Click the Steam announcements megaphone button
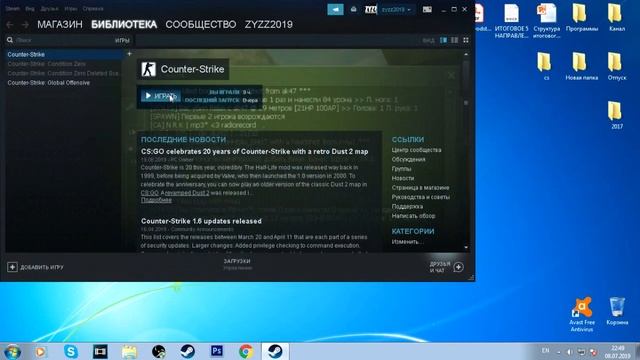Image resolution: width=640 pixels, height=360 pixels. pos(336,9)
